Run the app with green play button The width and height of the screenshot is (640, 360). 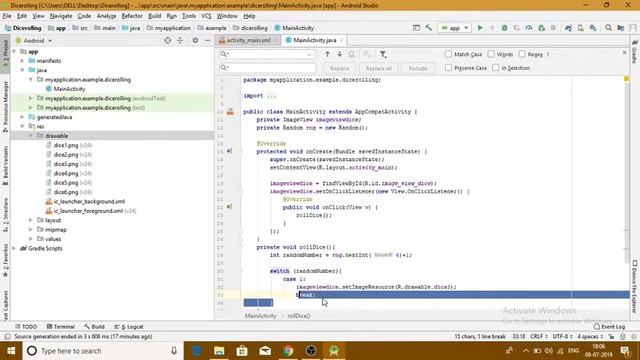point(480,28)
